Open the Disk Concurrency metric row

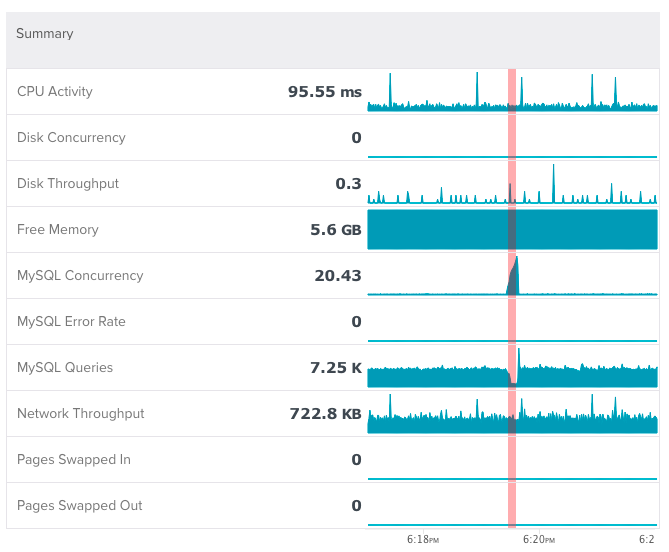click(71, 138)
